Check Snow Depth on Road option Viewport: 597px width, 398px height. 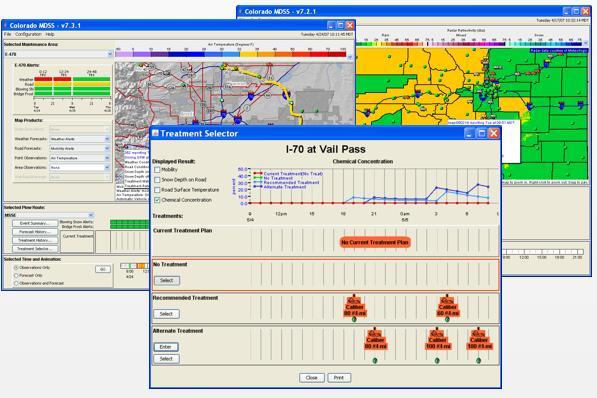(157, 180)
